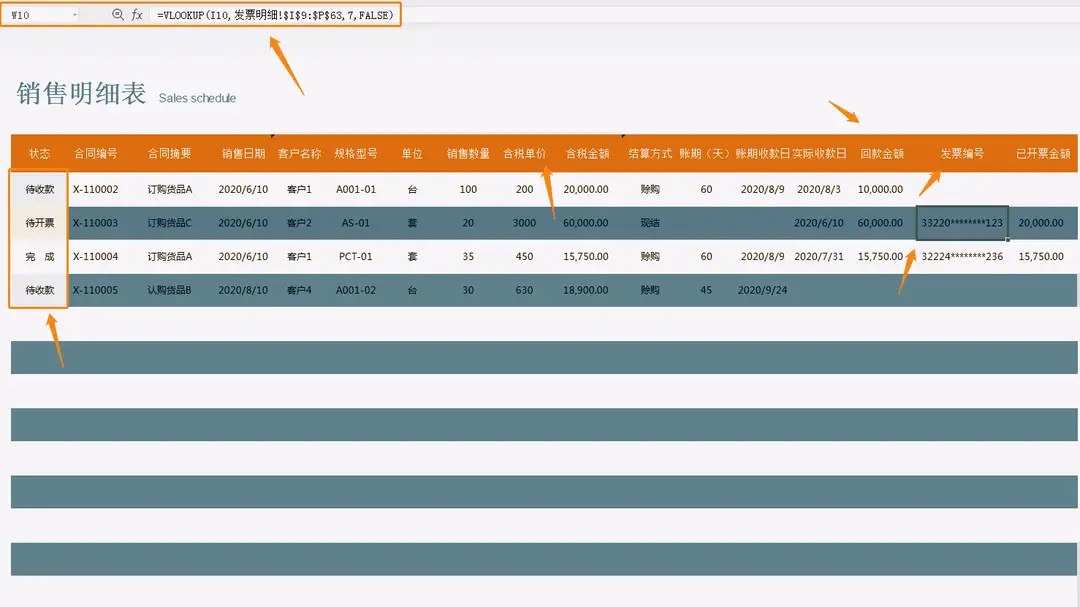Click repayment amount 10,000.00

click(x=880, y=189)
